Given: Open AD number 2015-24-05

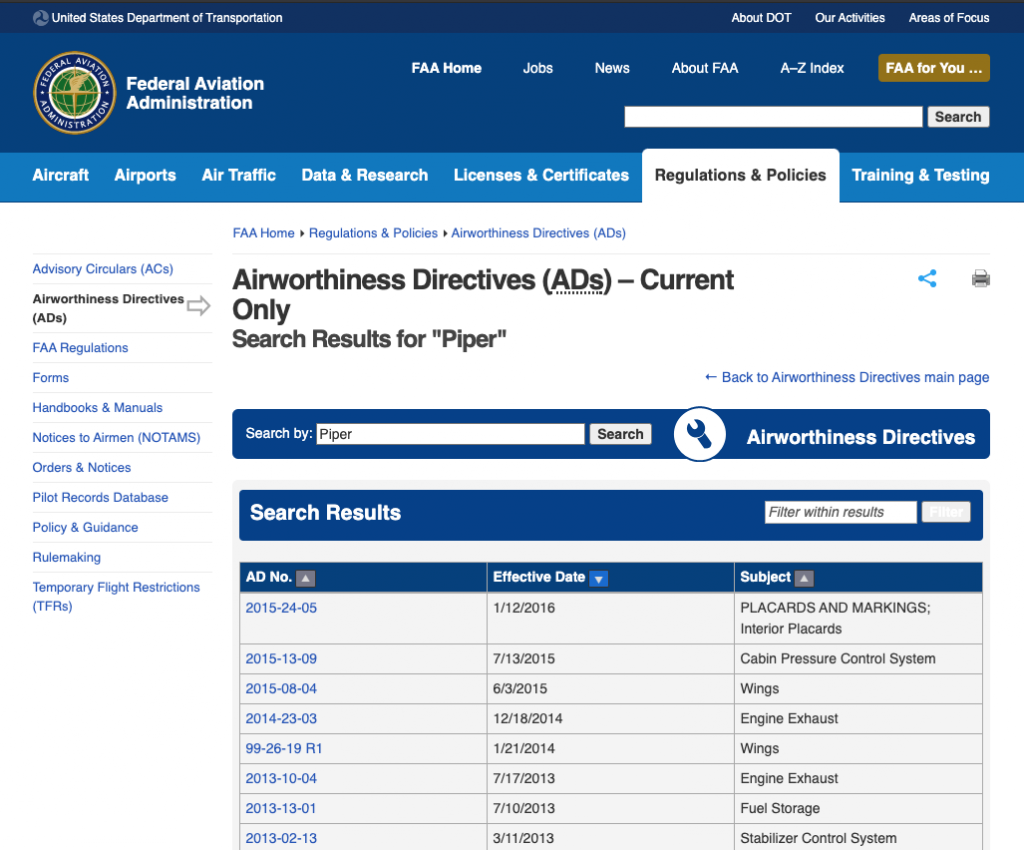Looking at the screenshot, I should [280, 607].
